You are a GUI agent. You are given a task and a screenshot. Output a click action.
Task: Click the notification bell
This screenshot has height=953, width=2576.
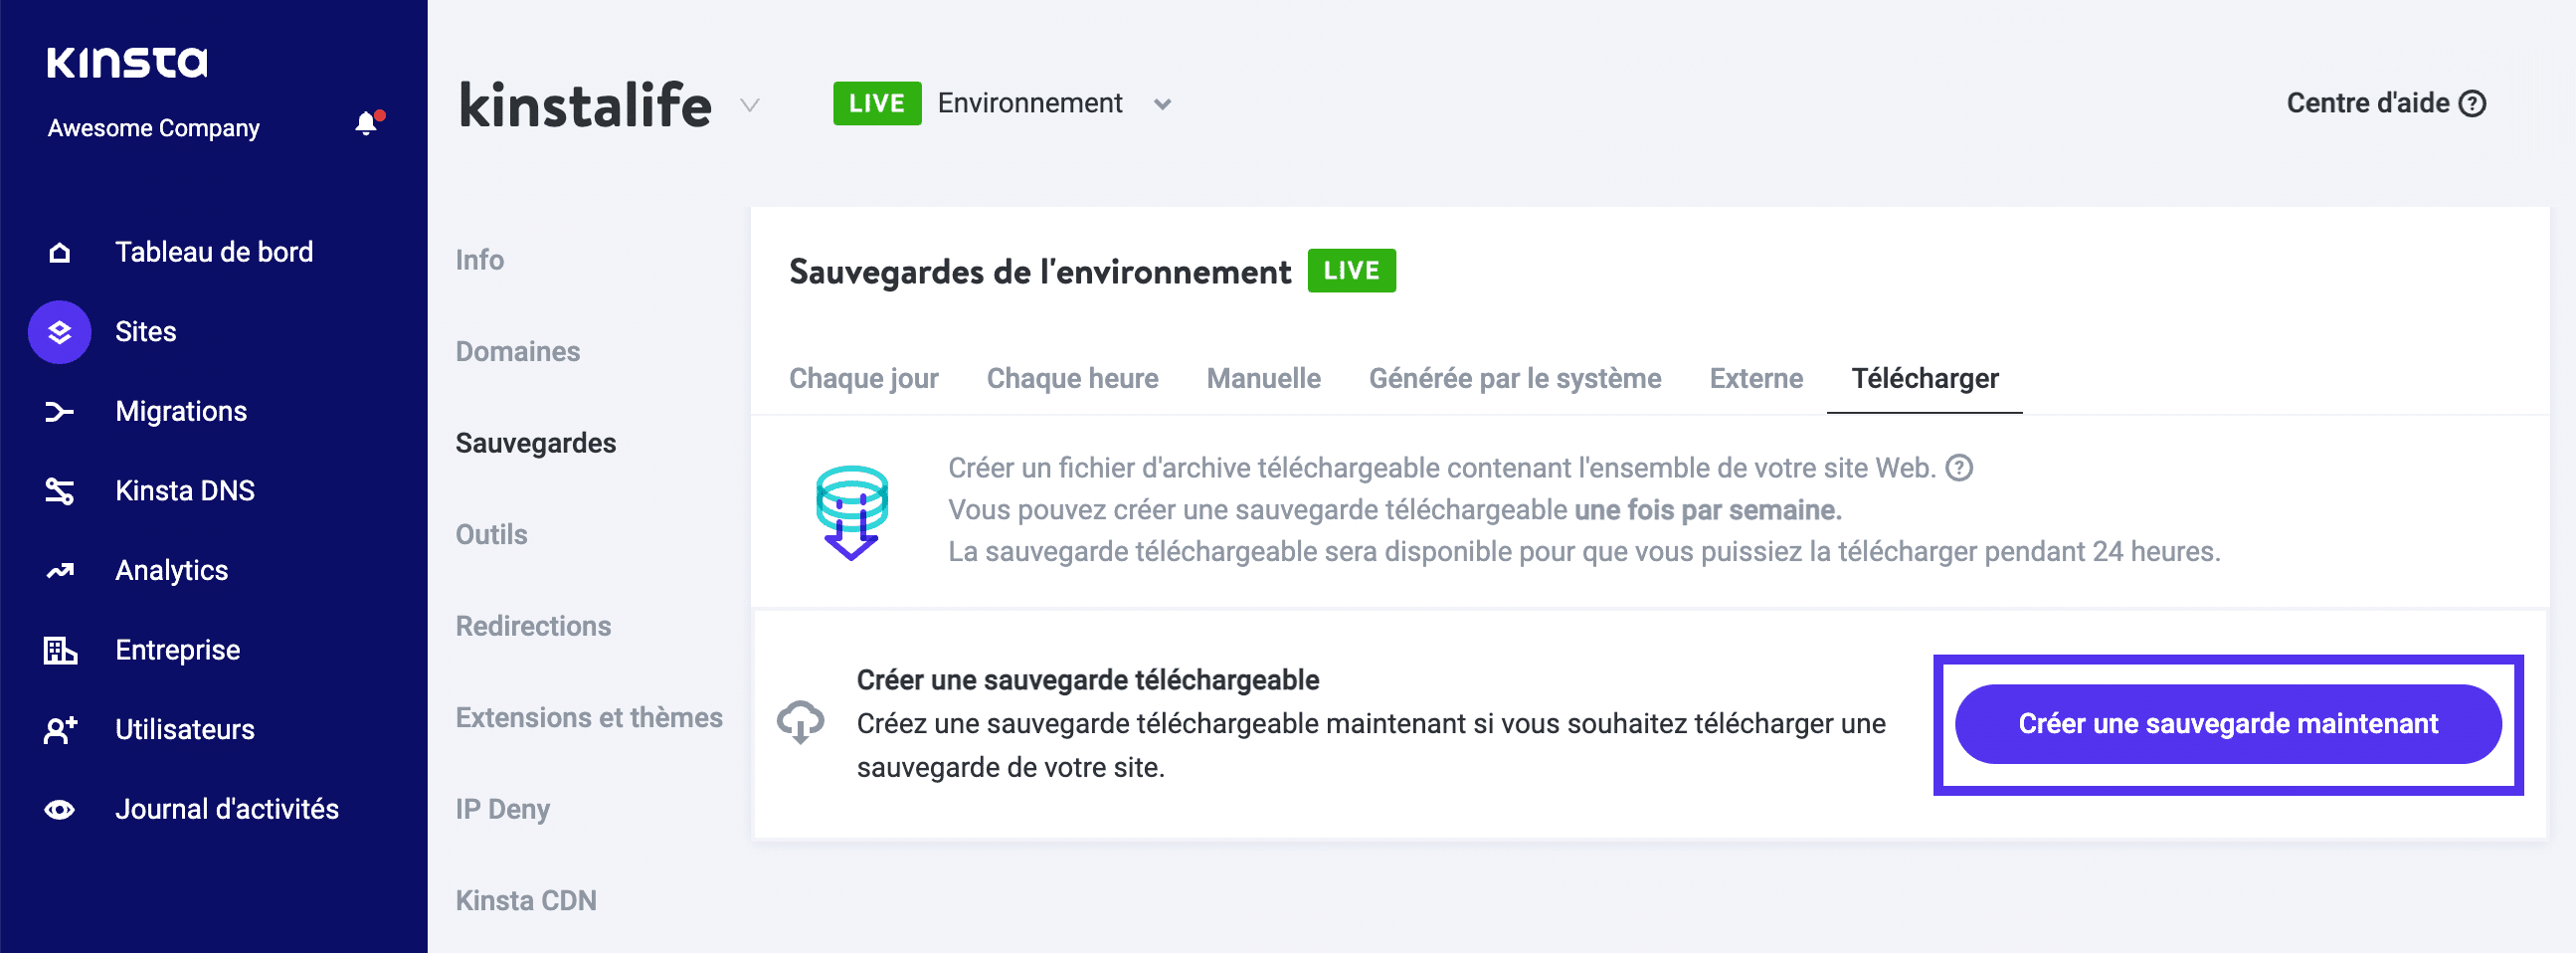(x=365, y=124)
